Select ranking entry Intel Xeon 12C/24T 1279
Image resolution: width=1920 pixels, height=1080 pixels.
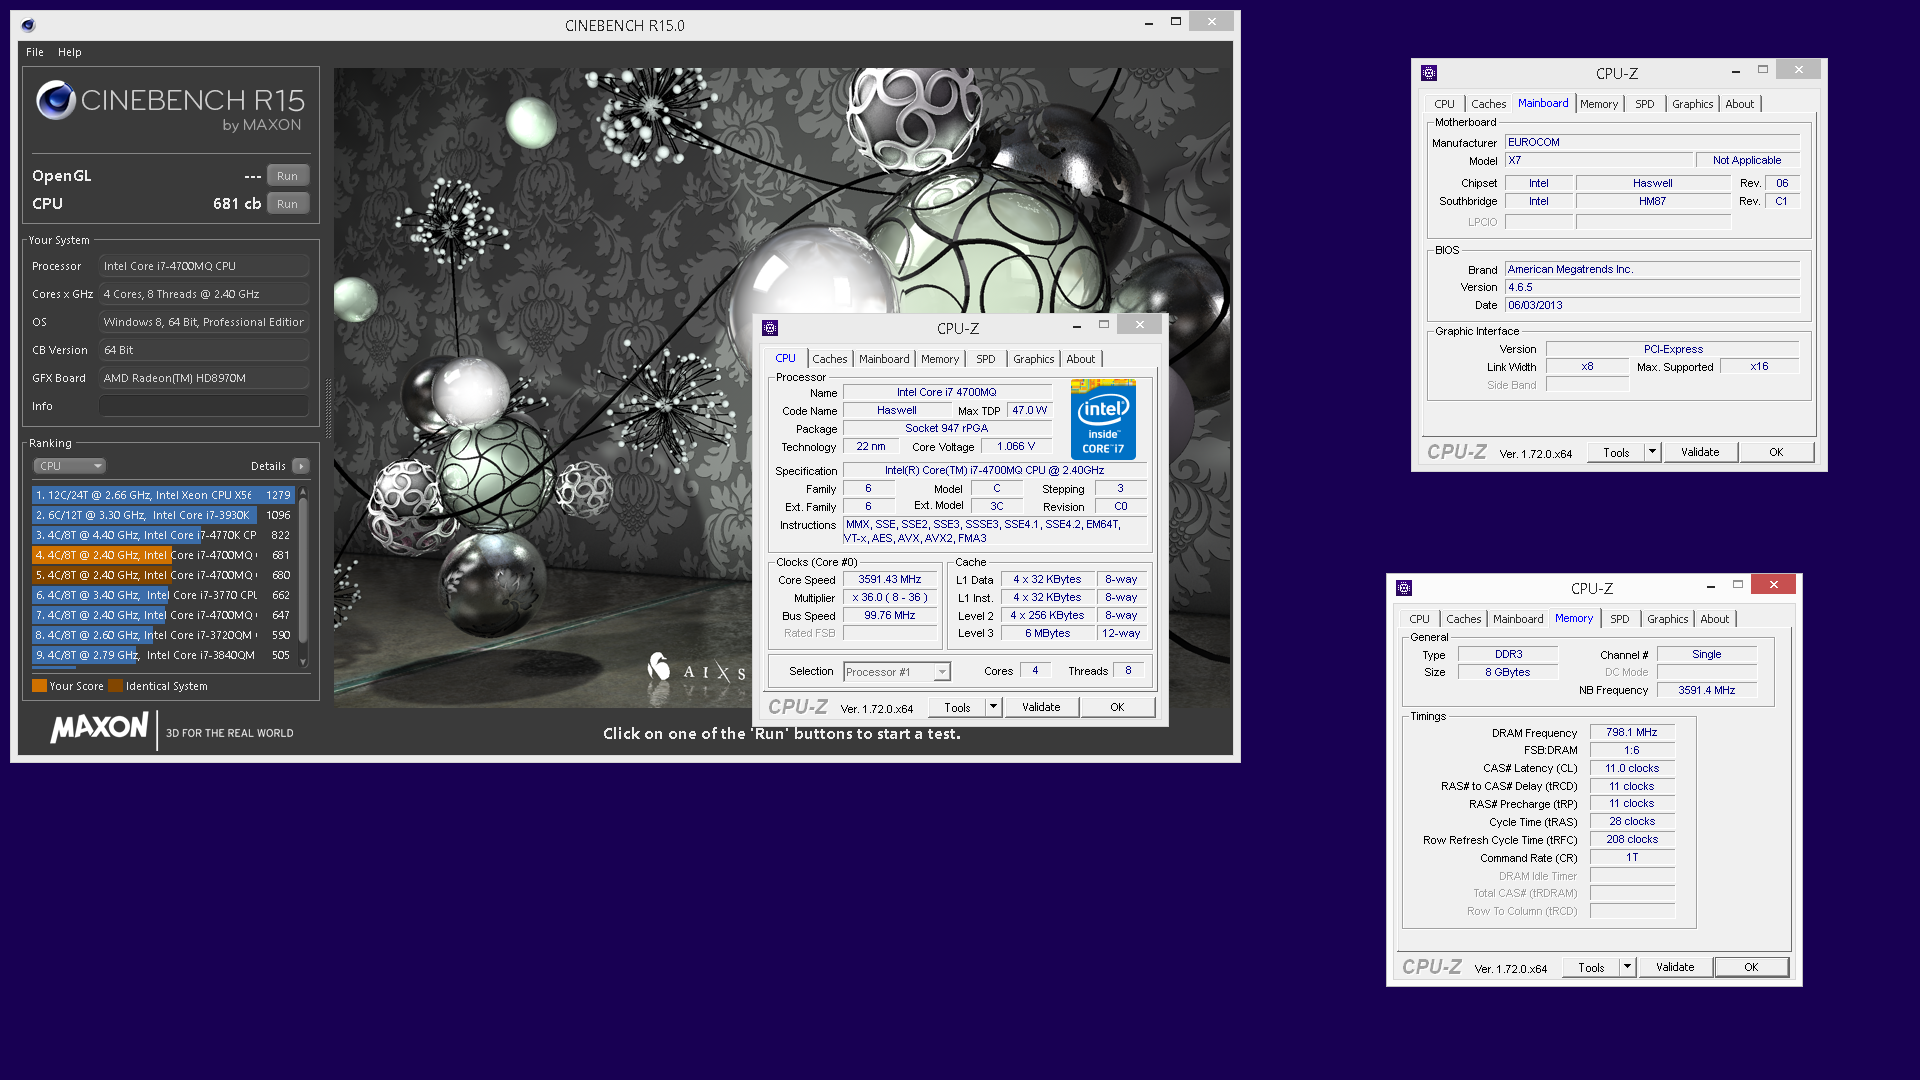[163, 495]
